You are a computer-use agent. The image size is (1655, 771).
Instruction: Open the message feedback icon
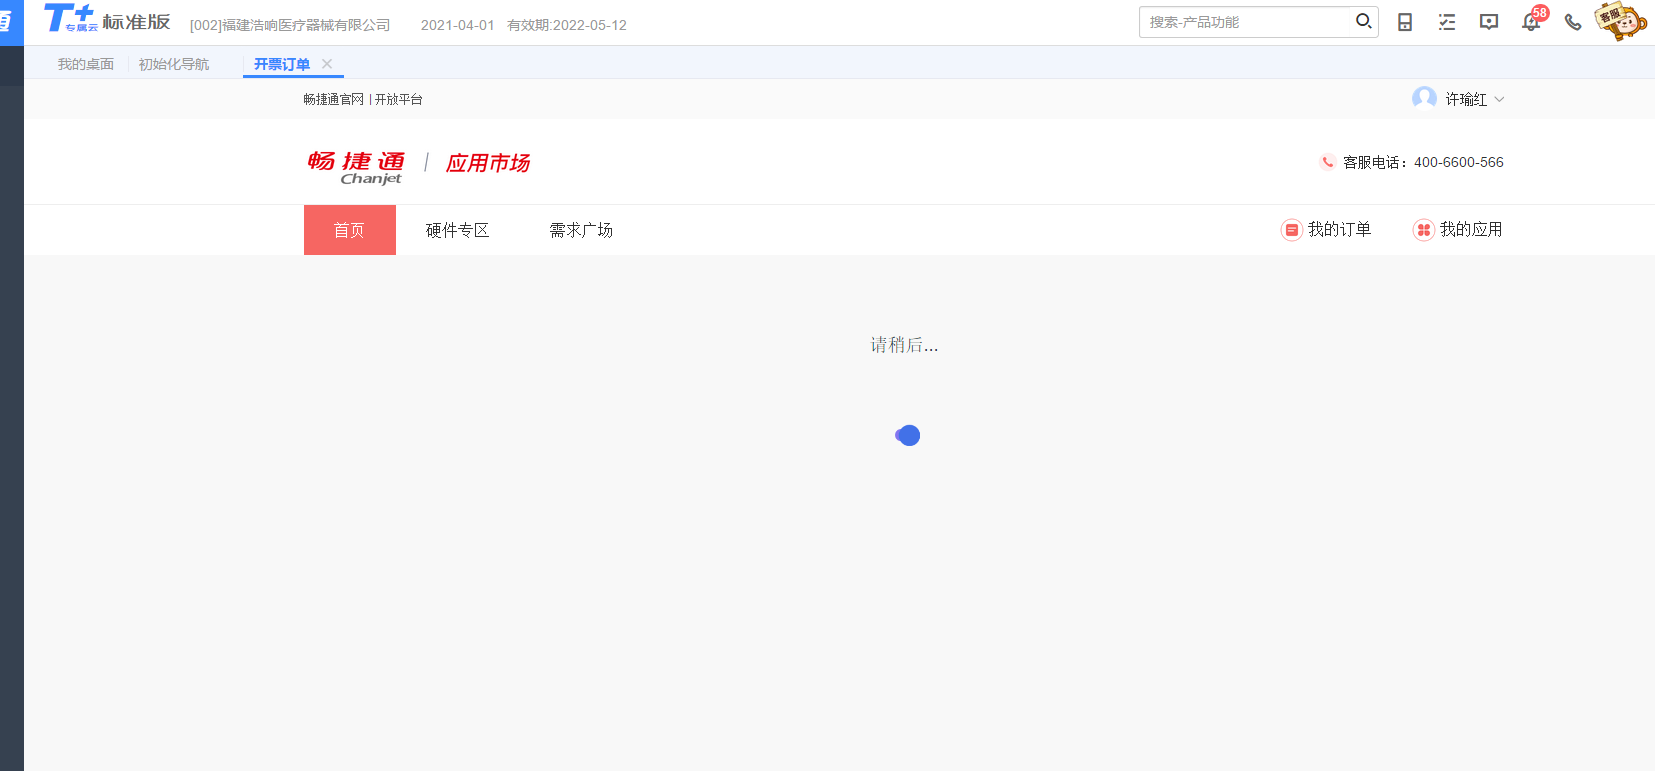[x=1489, y=22]
